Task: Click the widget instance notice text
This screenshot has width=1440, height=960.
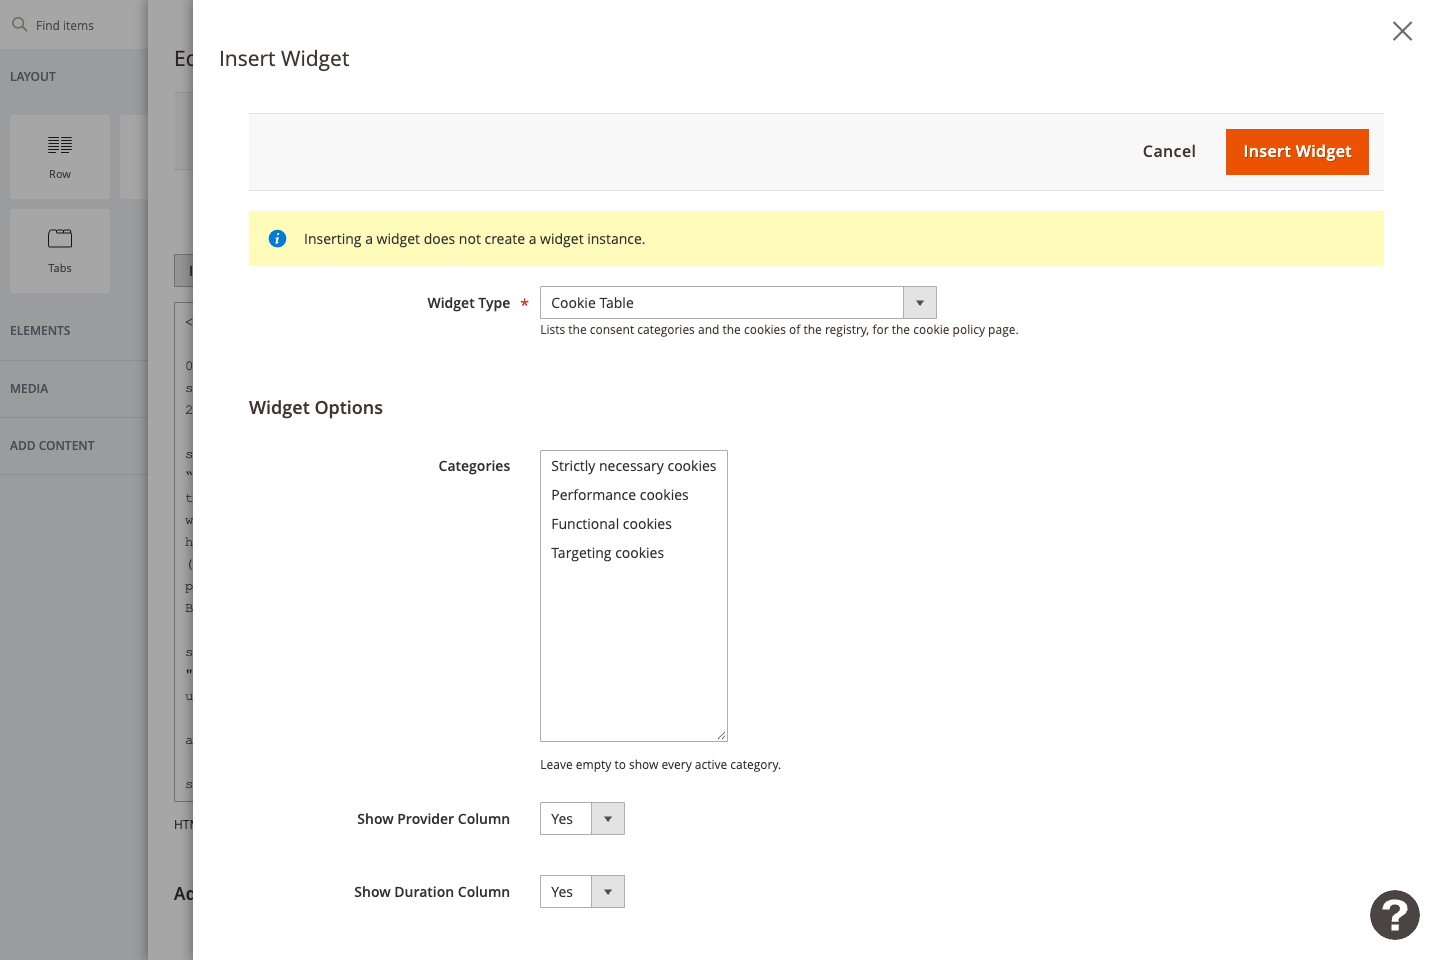Action: pyautogui.click(x=474, y=239)
